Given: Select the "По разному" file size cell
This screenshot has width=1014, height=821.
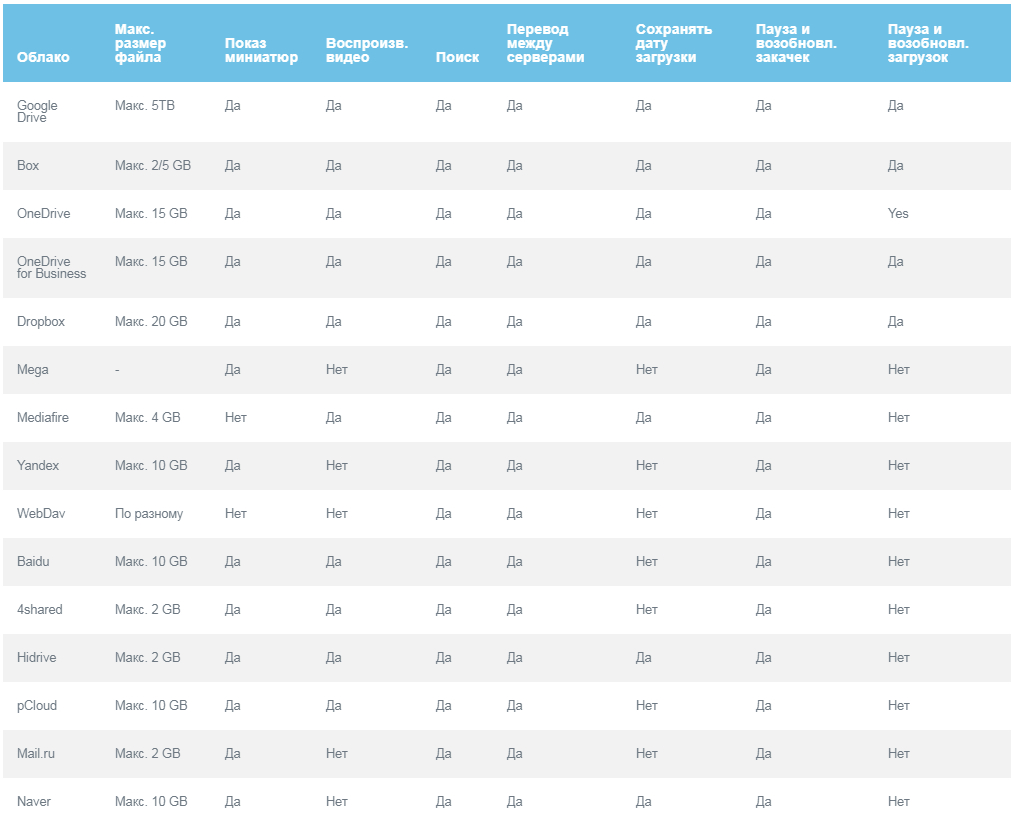Looking at the screenshot, I should [x=149, y=513].
